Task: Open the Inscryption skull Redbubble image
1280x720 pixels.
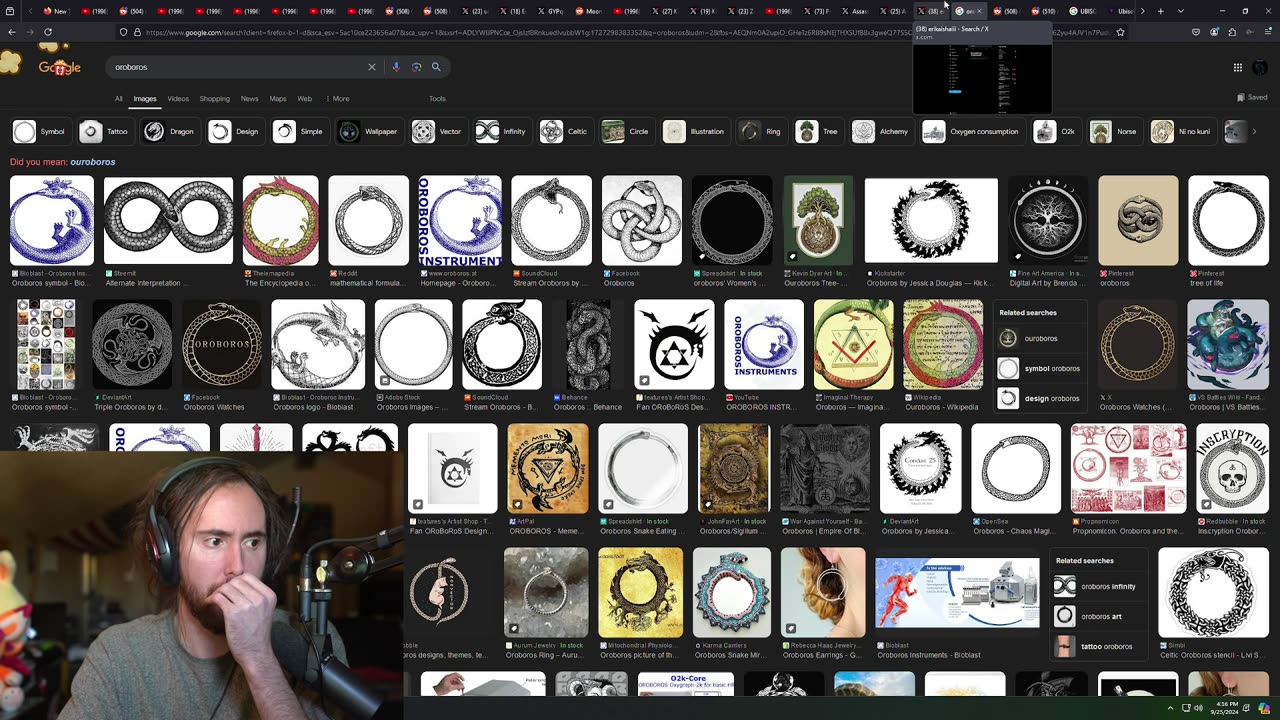Action: pyautogui.click(x=1233, y=469)
